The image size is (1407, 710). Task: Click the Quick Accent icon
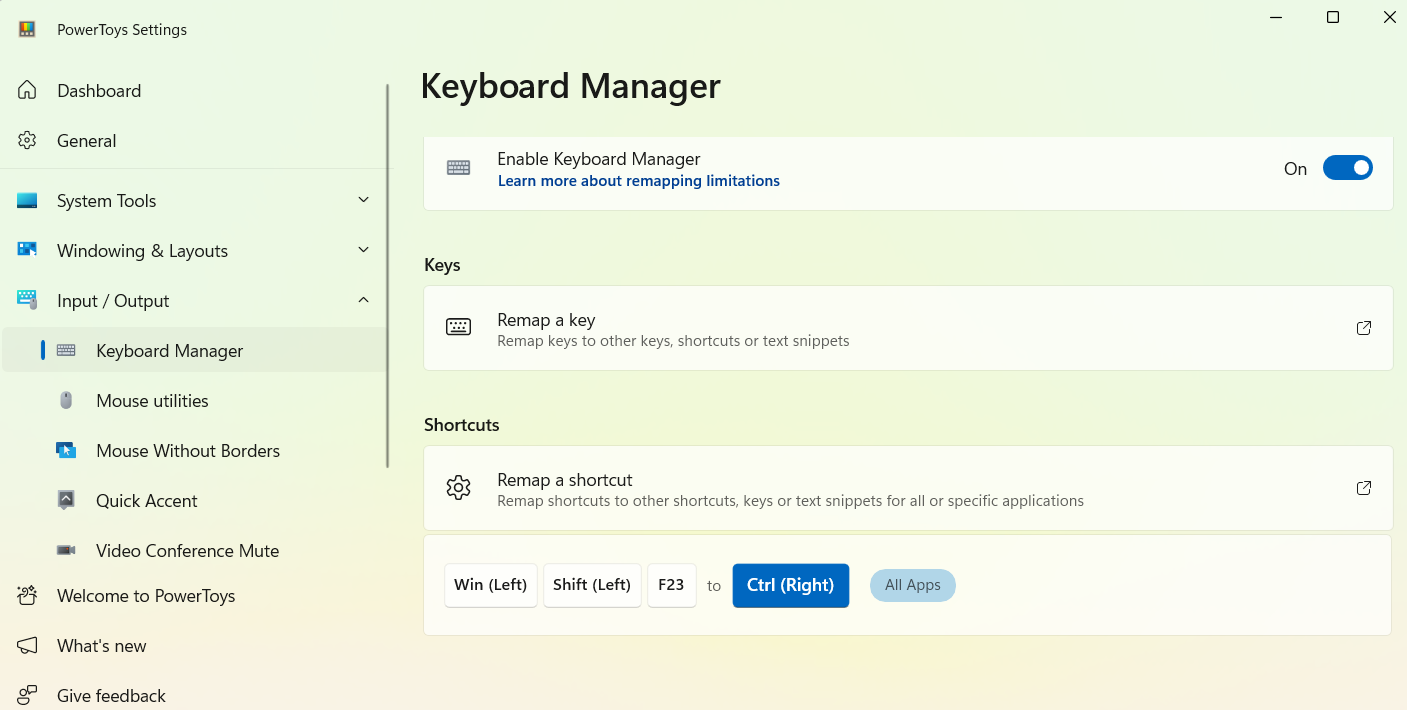coord(66,501)
